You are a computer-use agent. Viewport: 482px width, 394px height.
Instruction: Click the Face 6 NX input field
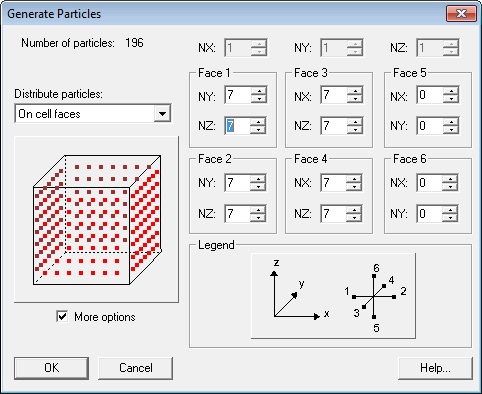[x=430, y=183]
